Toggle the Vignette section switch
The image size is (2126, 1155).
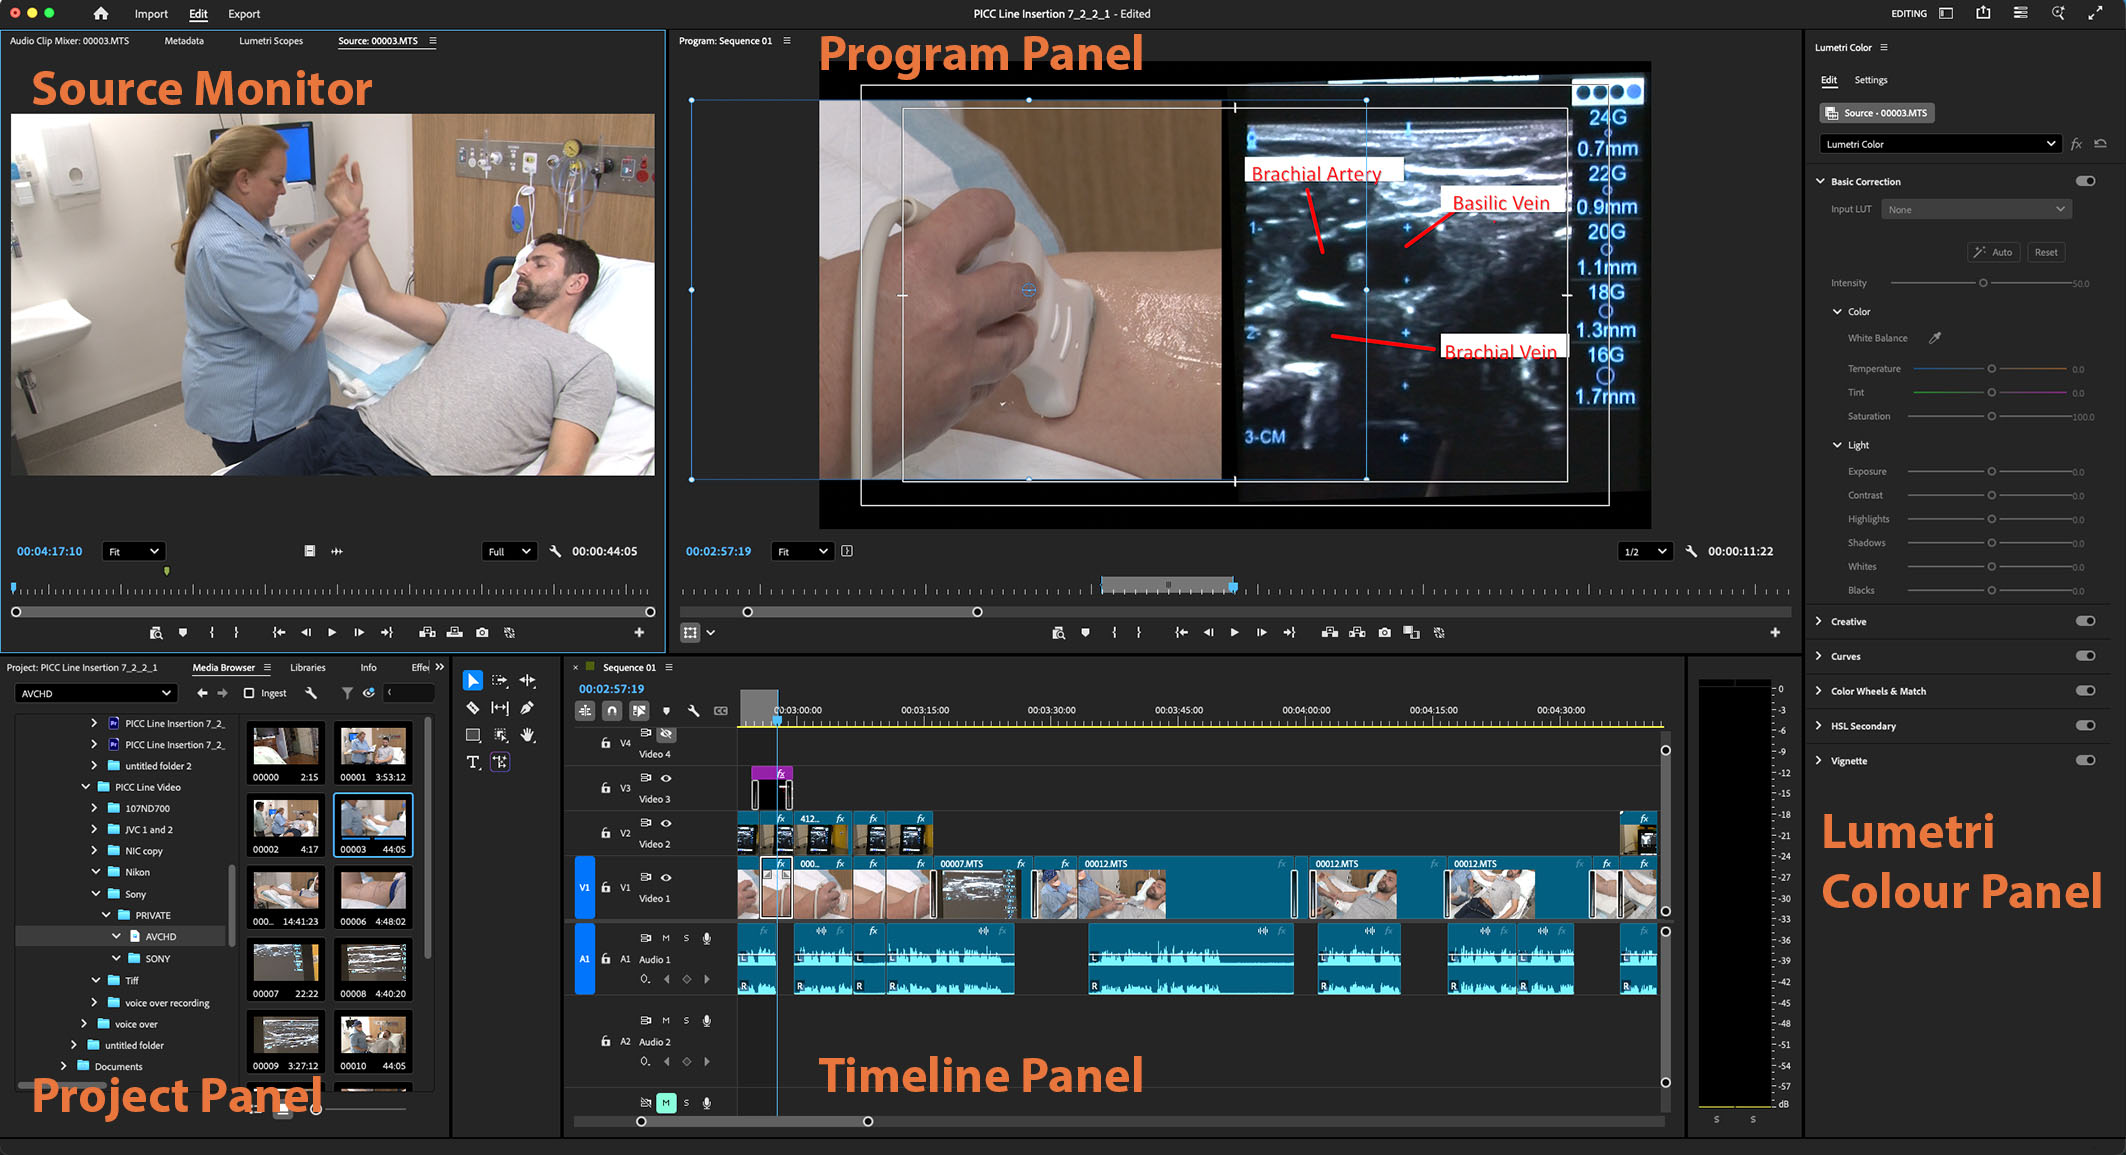pos(2085,760)
